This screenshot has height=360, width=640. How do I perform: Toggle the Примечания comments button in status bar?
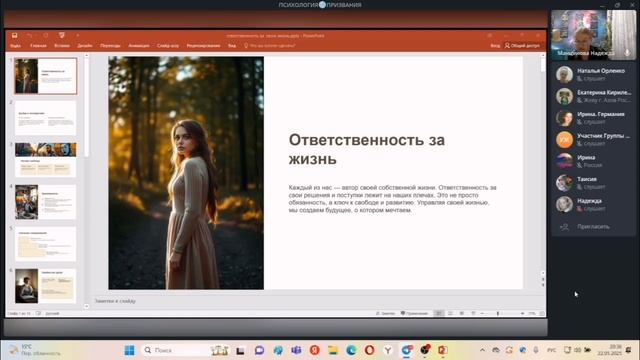(414, 313)
